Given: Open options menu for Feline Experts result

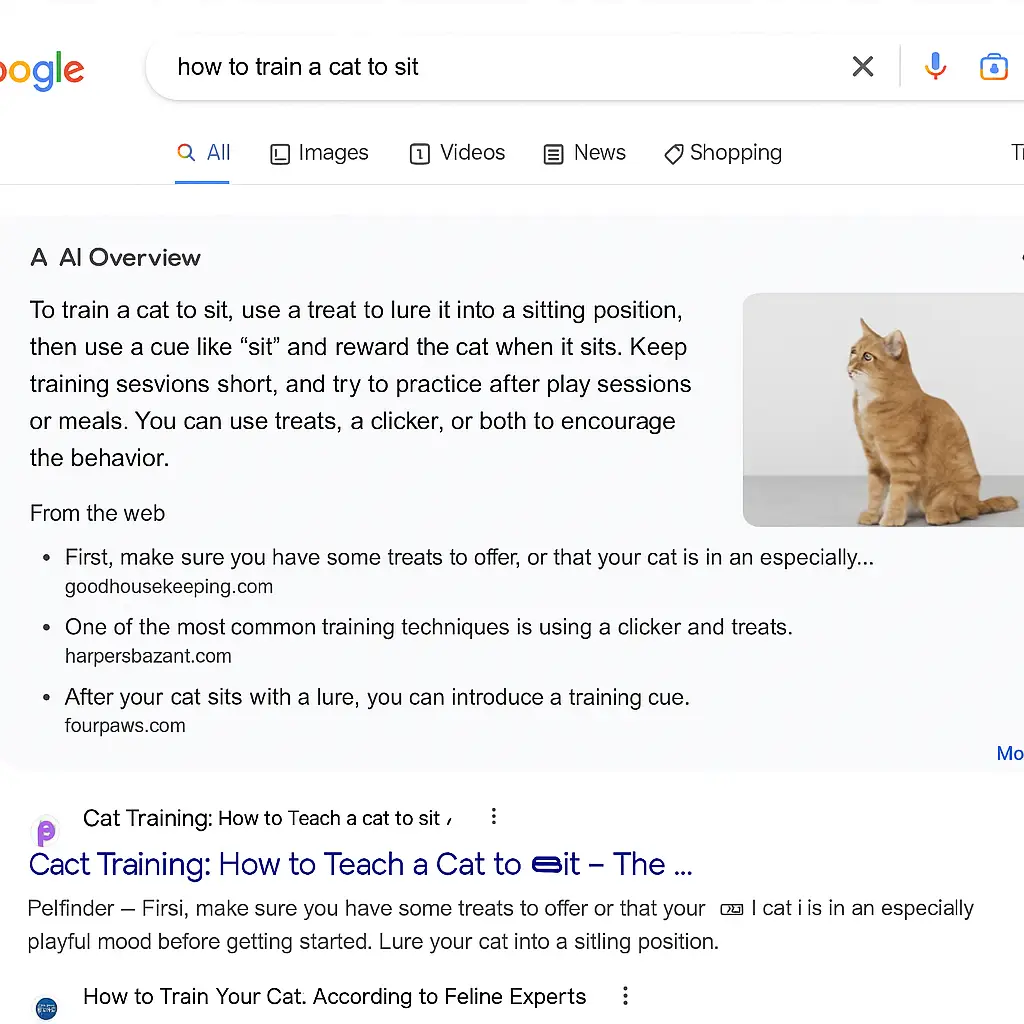Looking at the screenshot, I should coord(625,996).
